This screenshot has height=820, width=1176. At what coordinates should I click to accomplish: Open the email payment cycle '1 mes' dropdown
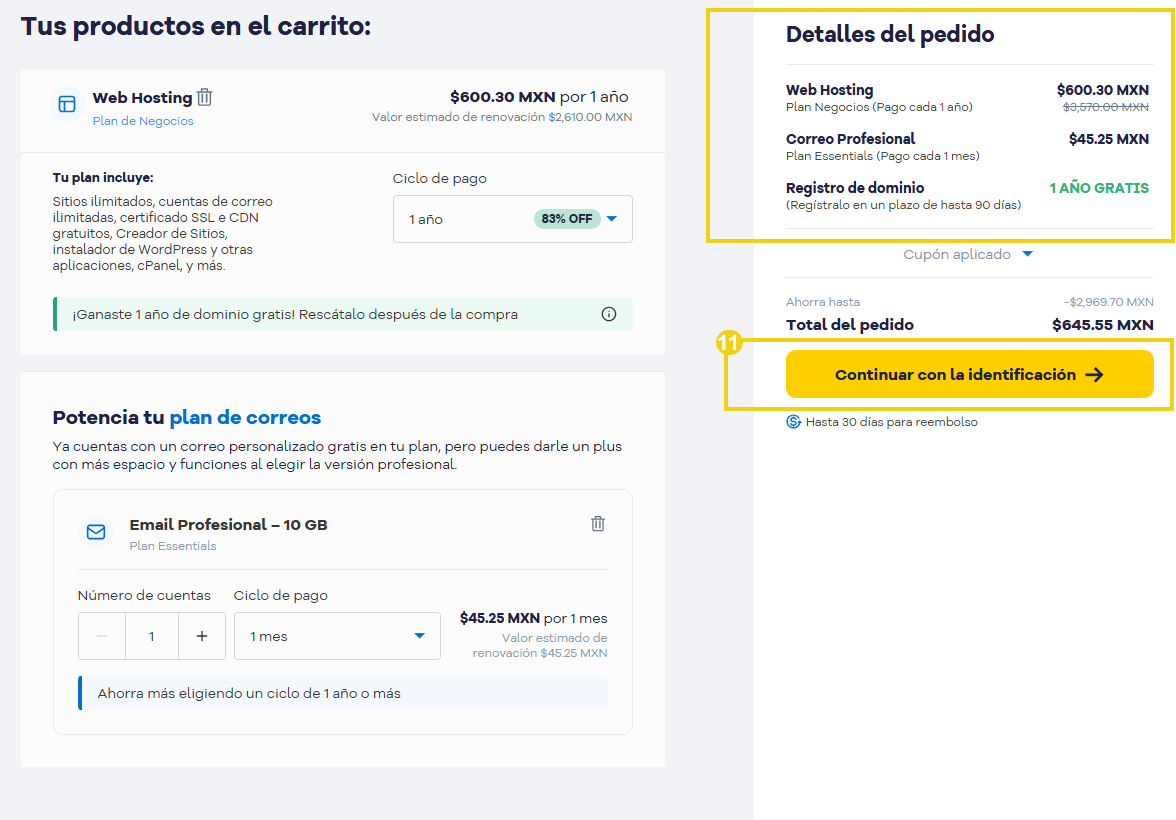pos(338,636)
